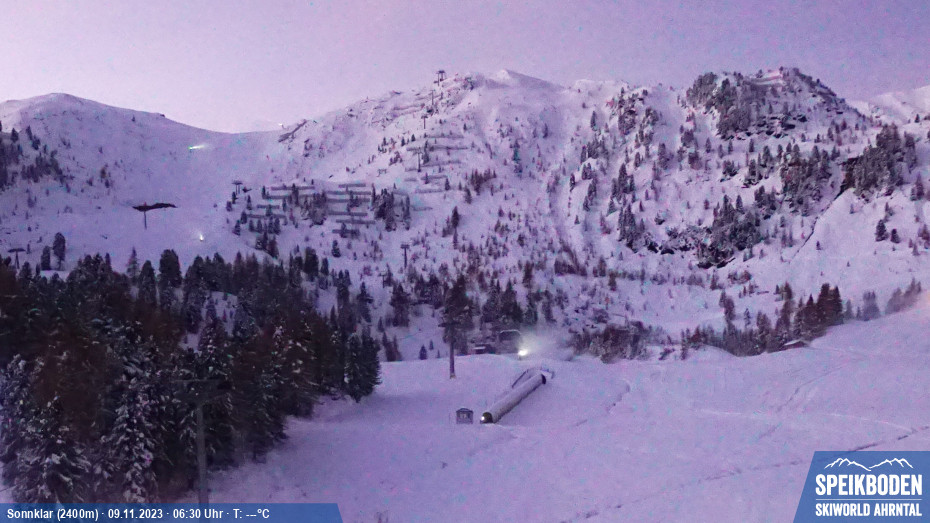Click the temperature reading T: --°C
Viewport: 930px width, 523px height.
251,514
